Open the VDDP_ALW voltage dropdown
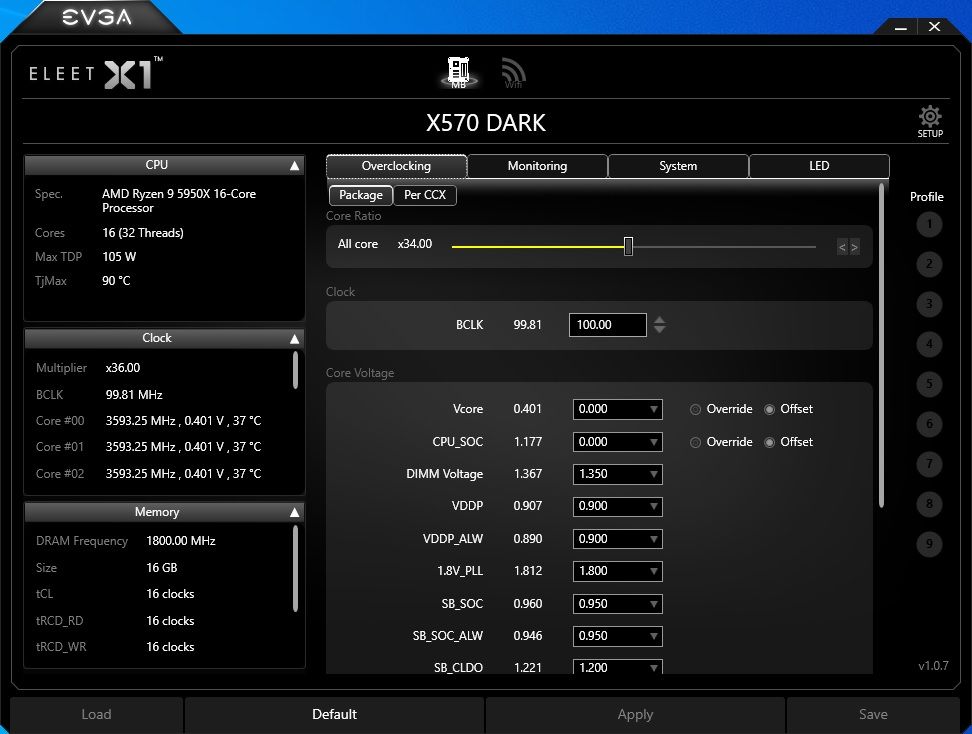 [x=617, y=539]
